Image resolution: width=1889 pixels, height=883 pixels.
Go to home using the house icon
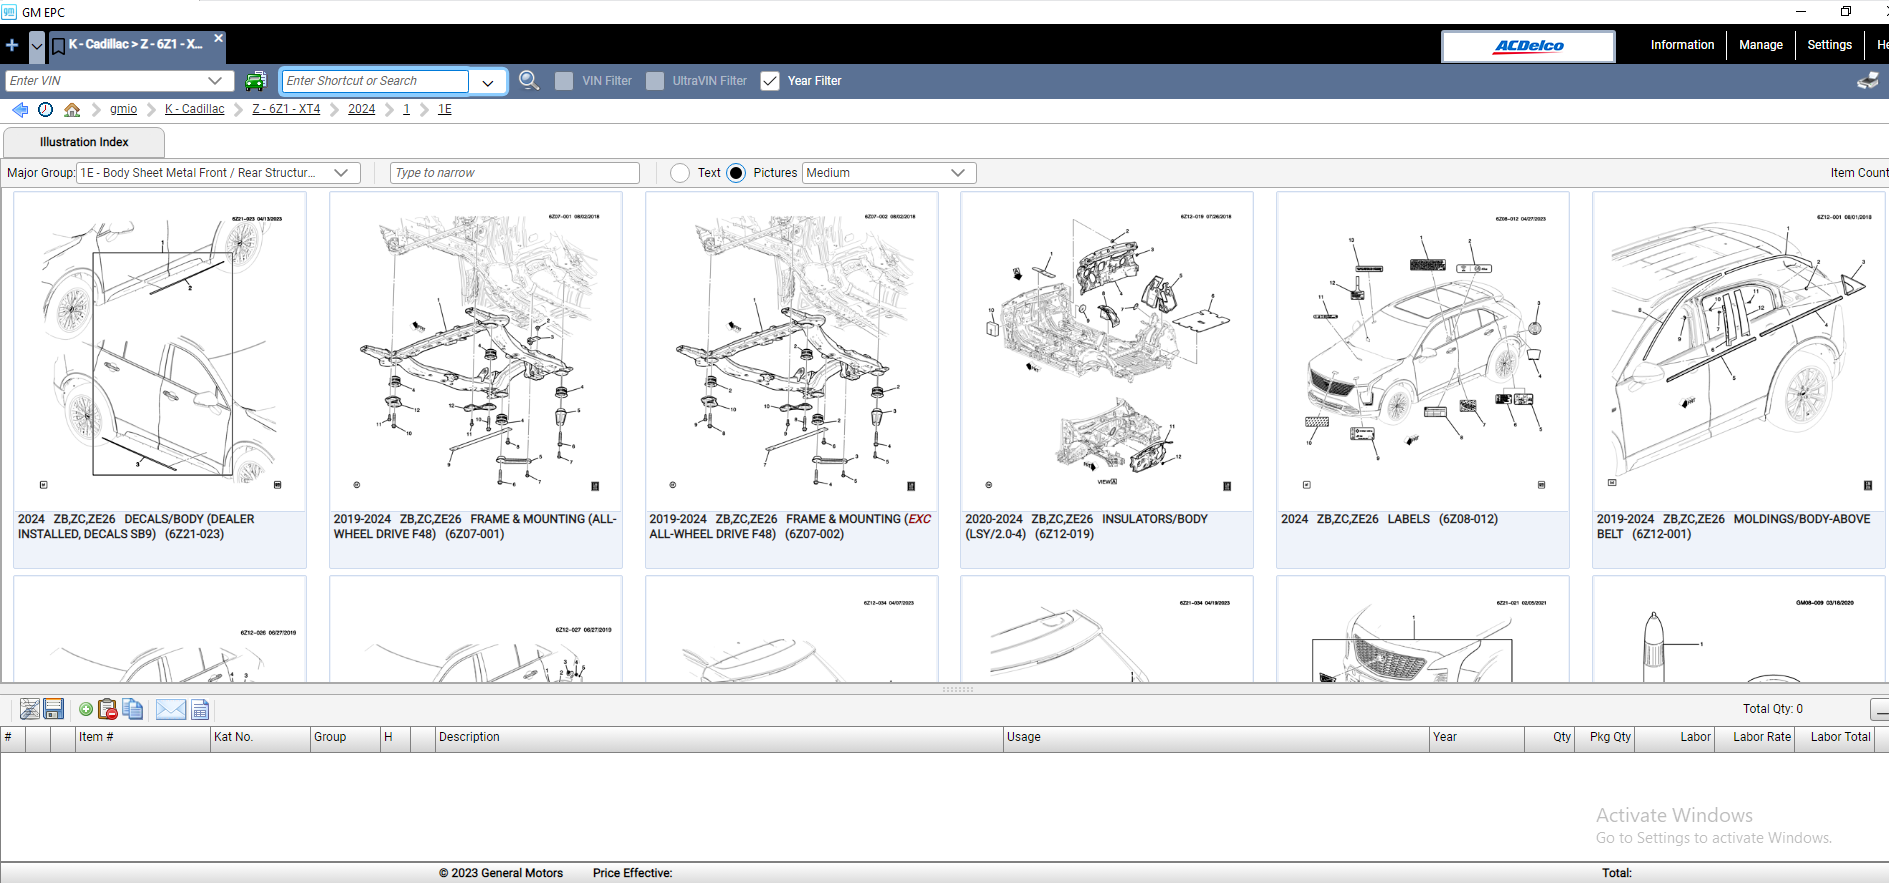(x=72, y=110)
